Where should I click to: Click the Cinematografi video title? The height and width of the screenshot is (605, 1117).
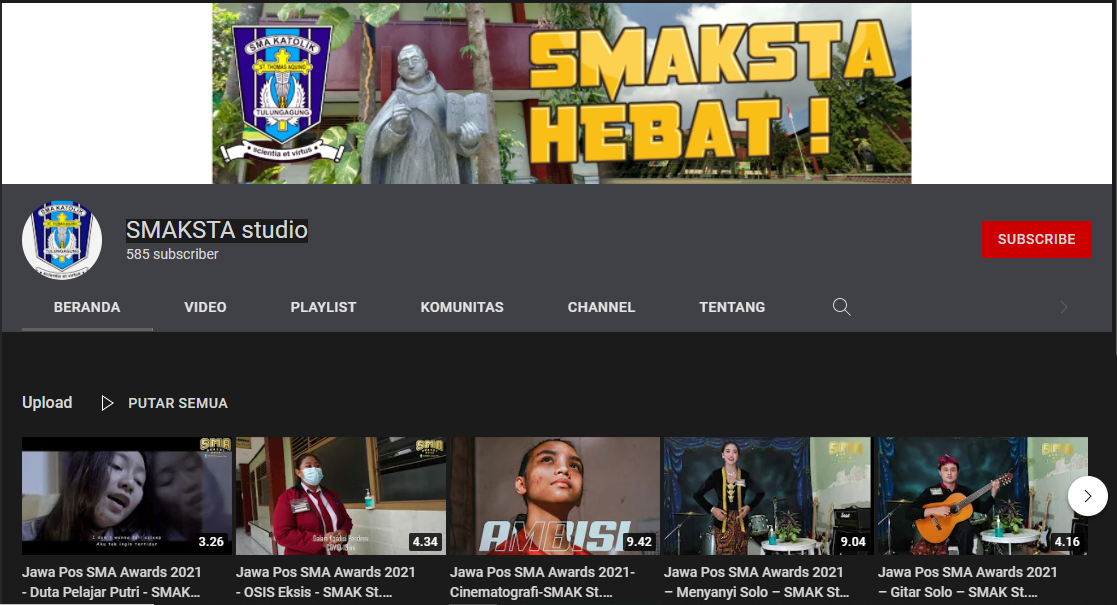pyautogui.click(x=542, y=582)
